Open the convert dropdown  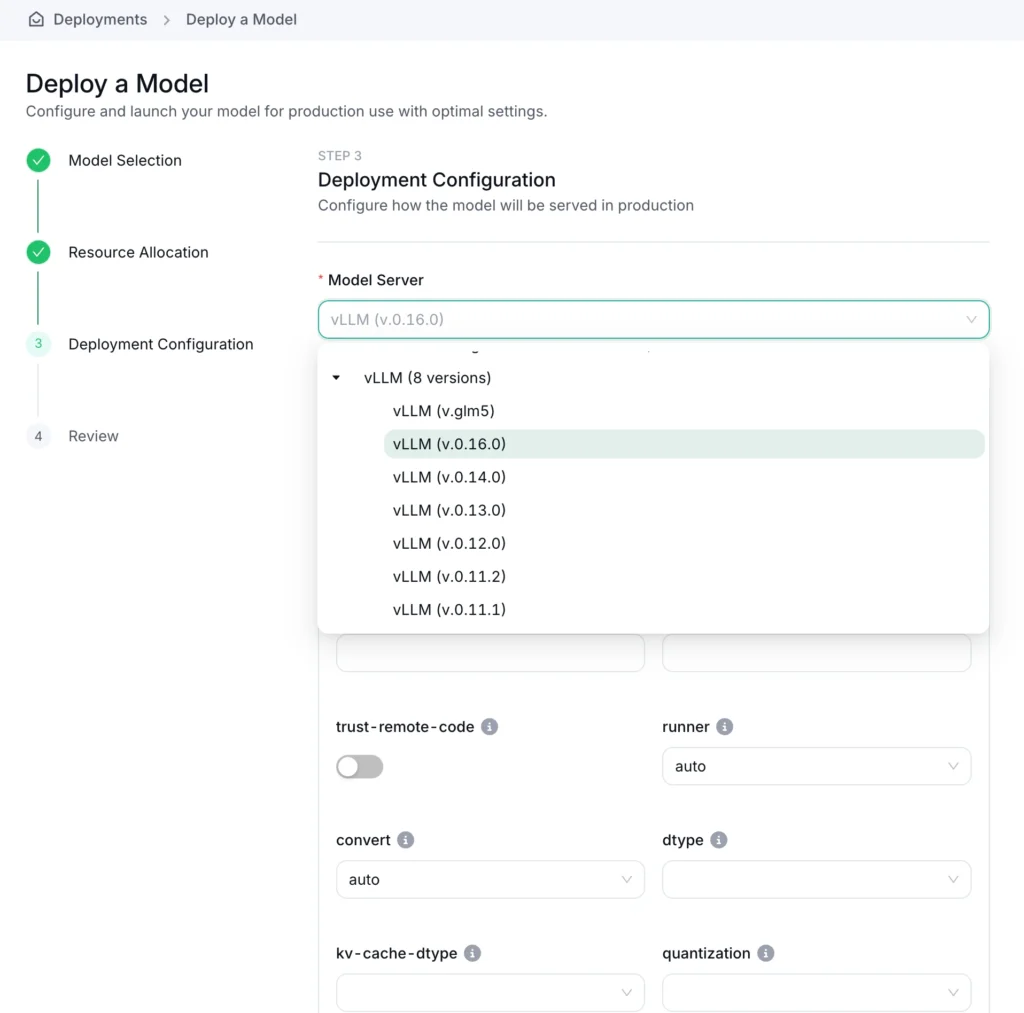pyautogui.click(x=490, y=879)
